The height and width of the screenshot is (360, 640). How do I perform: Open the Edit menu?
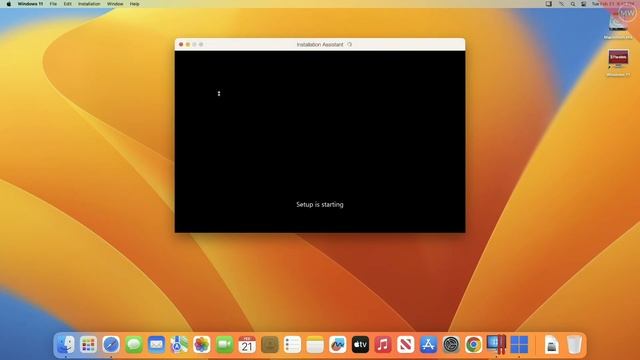click(x=67, y=4)
